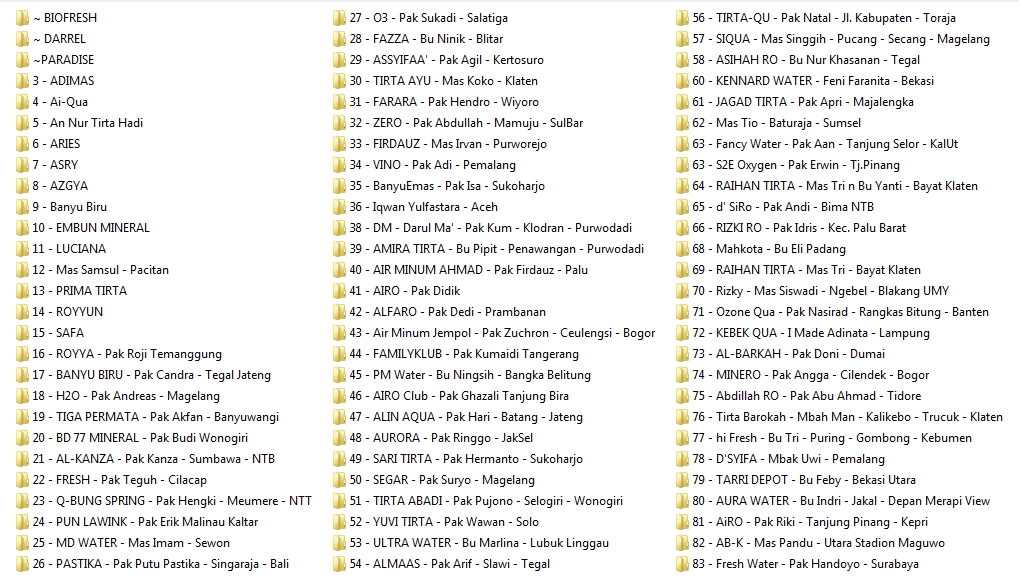Select '5 - An Nur Tirta Hadi' folder name
The image size is (1019, 582).
click(x=88, y=123)
